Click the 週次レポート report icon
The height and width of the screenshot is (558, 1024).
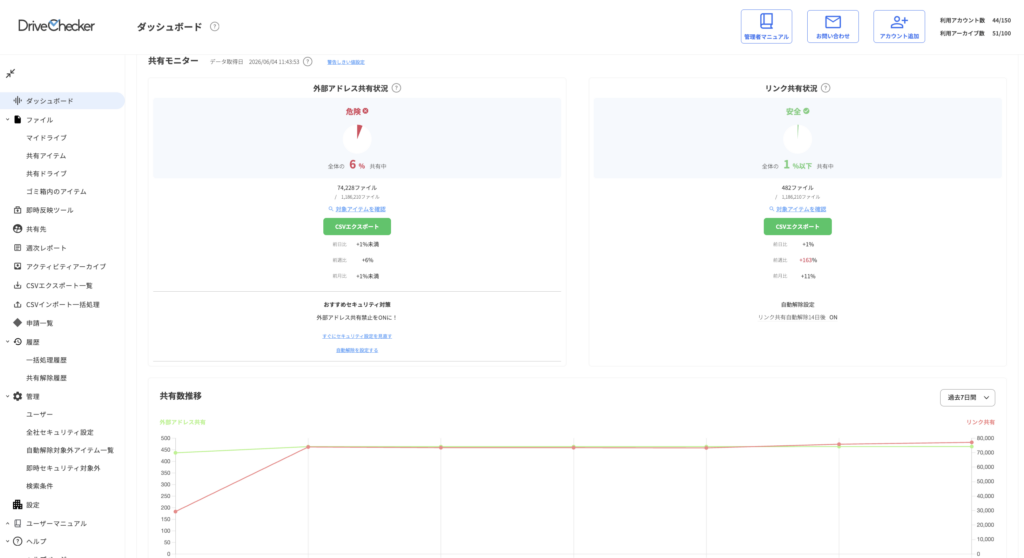click(x=18, y=248)
